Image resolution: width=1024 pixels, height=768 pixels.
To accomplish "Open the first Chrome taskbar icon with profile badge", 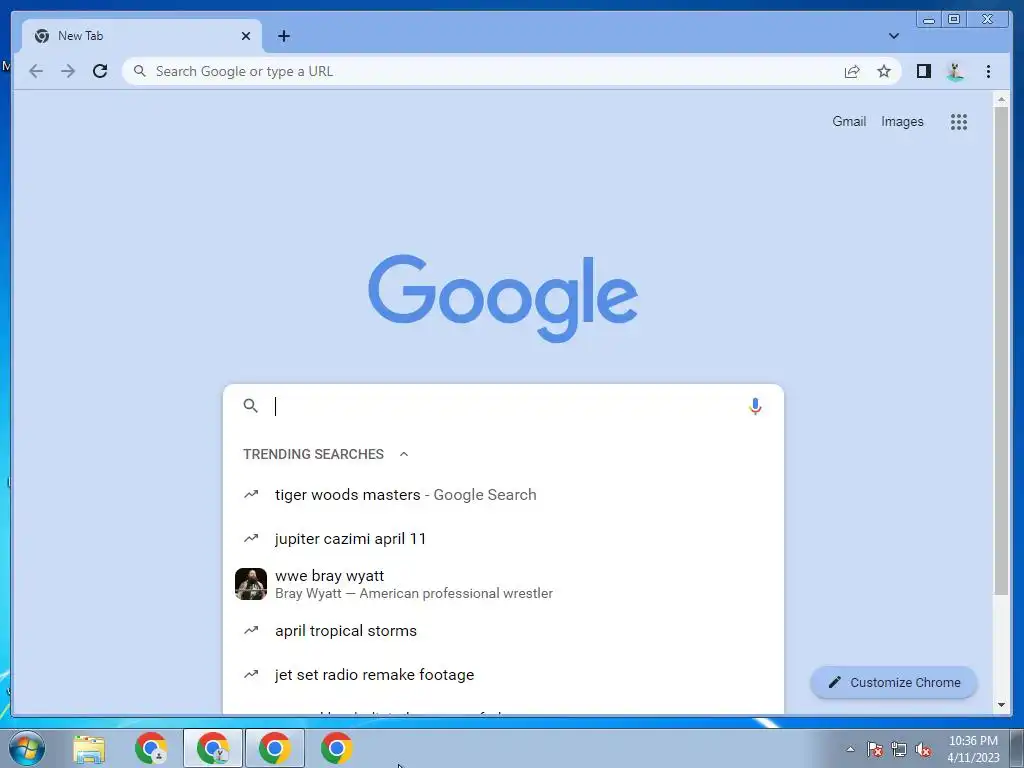I will [x=151, y=748].
